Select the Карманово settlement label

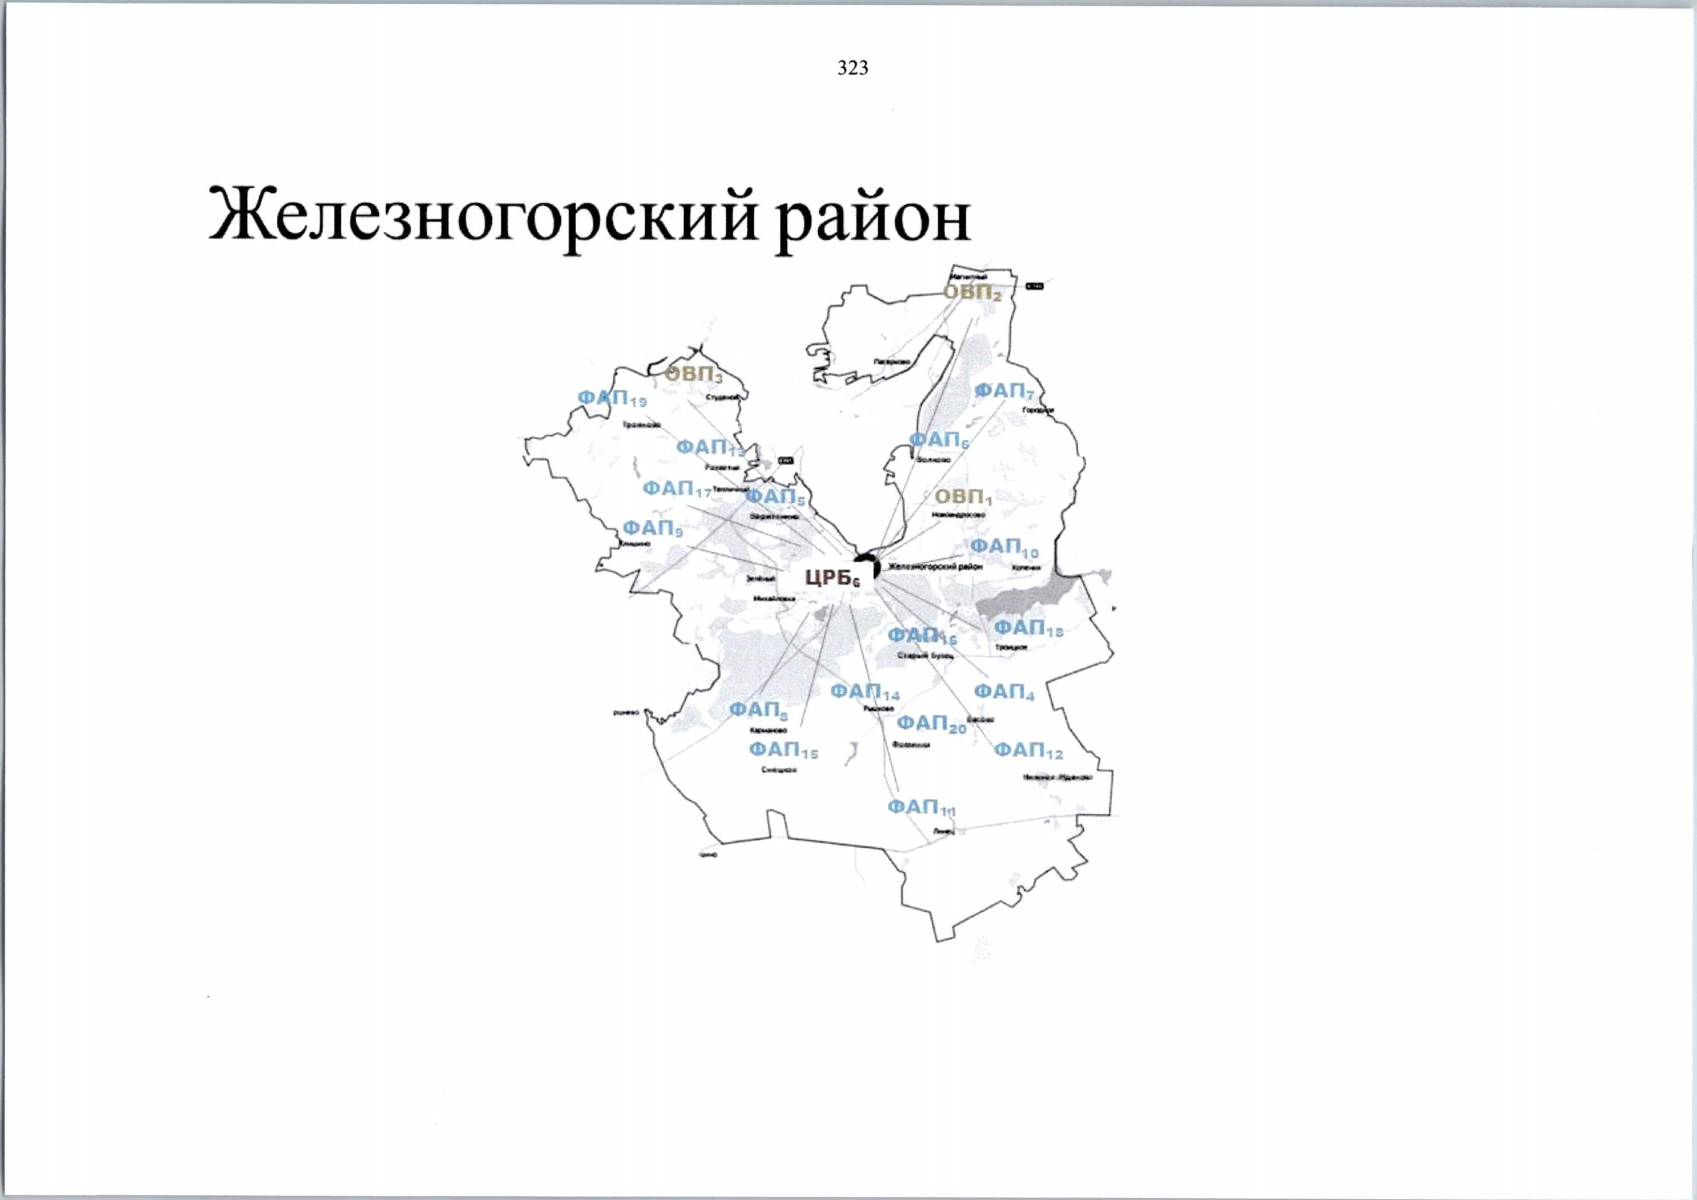(767, 729)
